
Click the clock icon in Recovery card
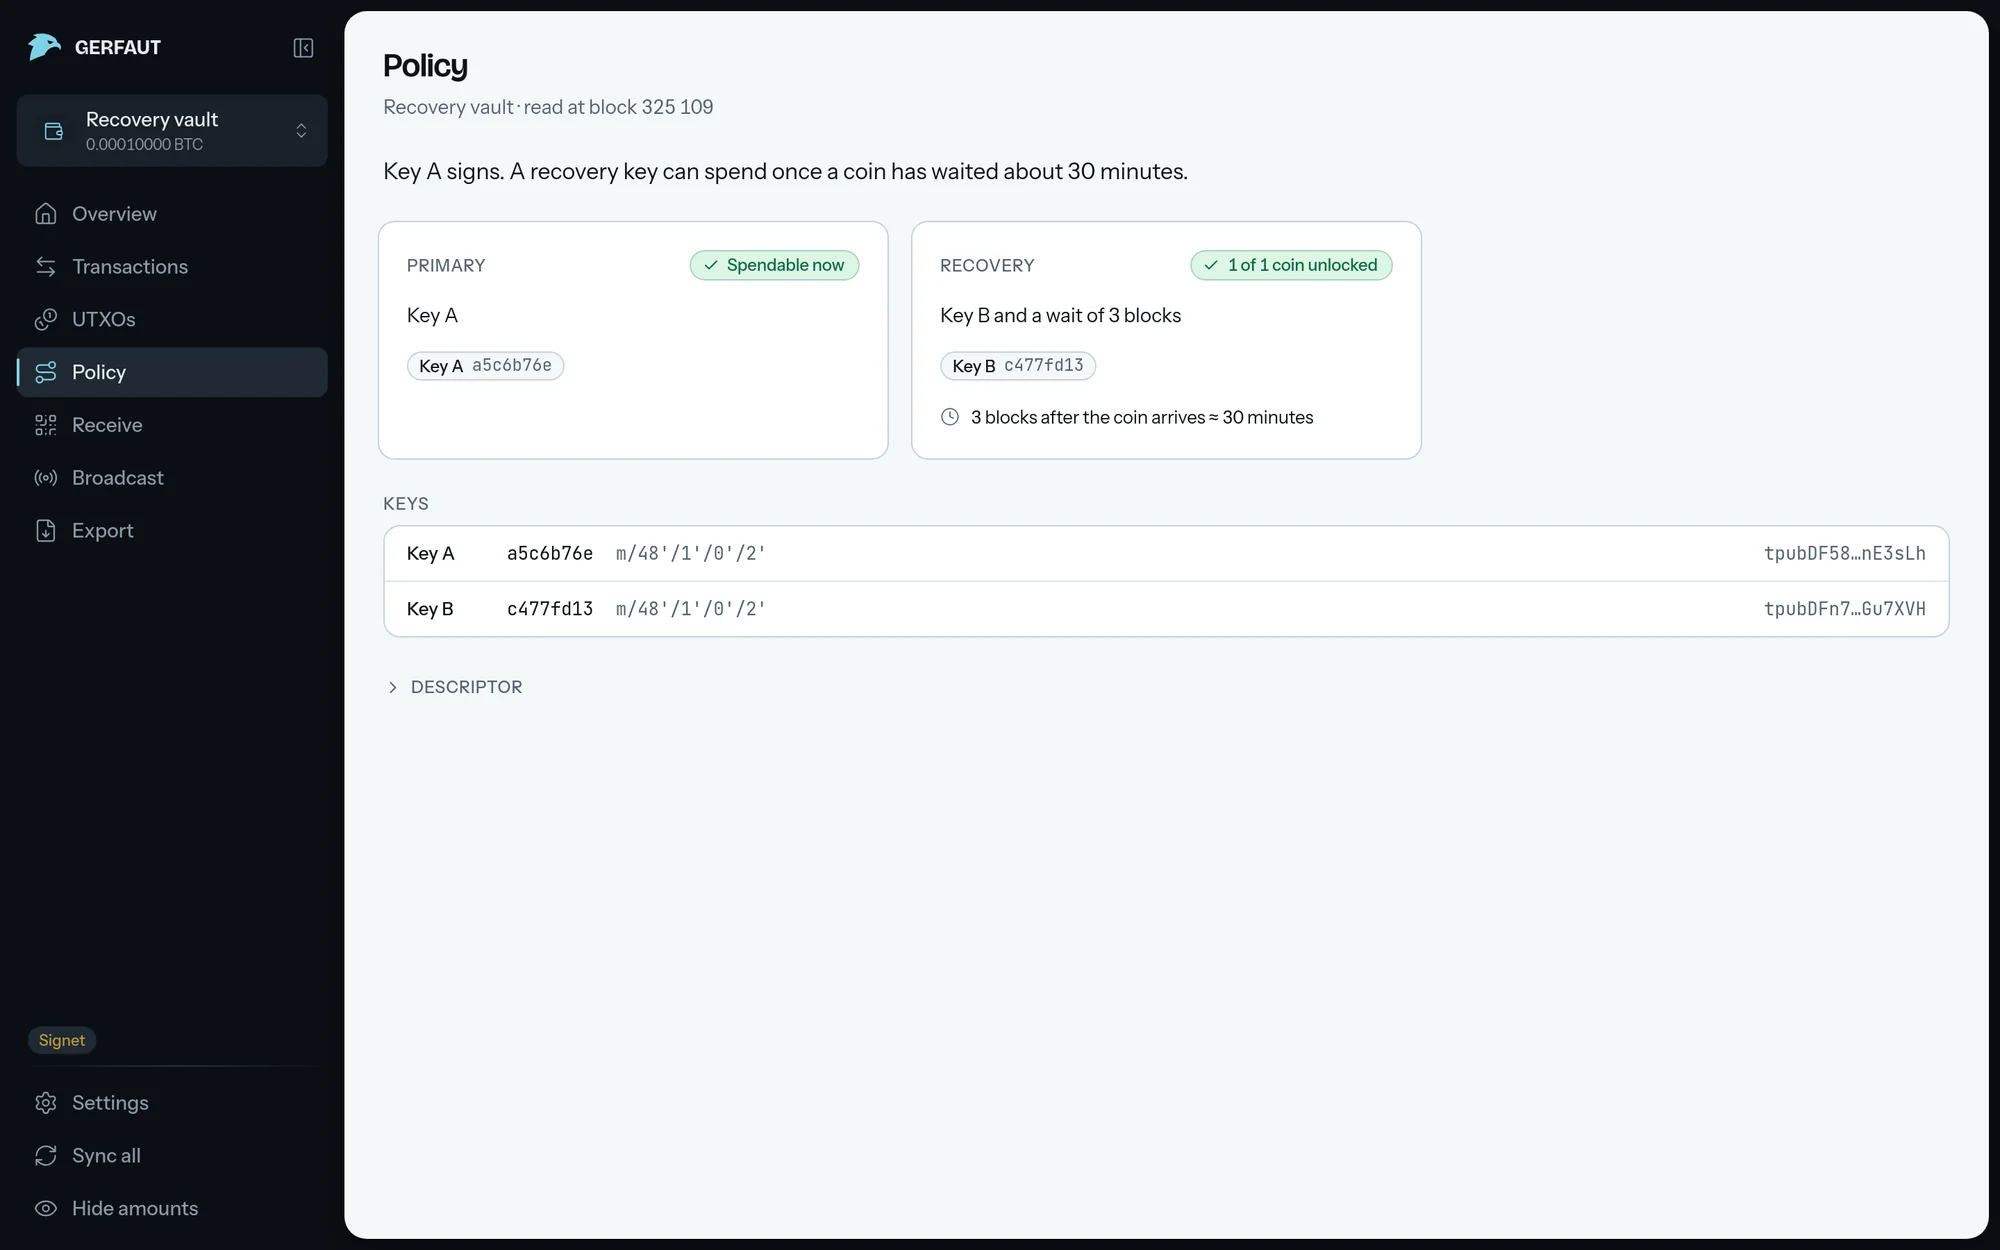(x=950, y=417)
